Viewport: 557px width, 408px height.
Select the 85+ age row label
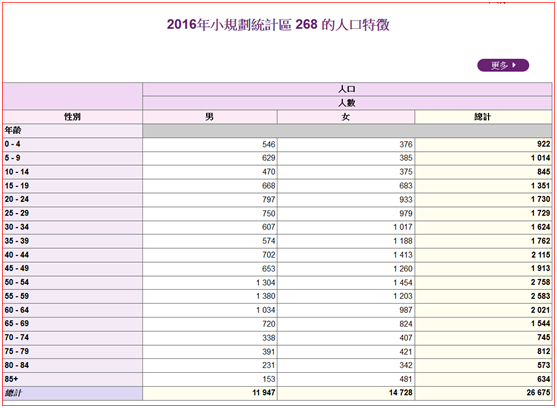click(72, 379)
